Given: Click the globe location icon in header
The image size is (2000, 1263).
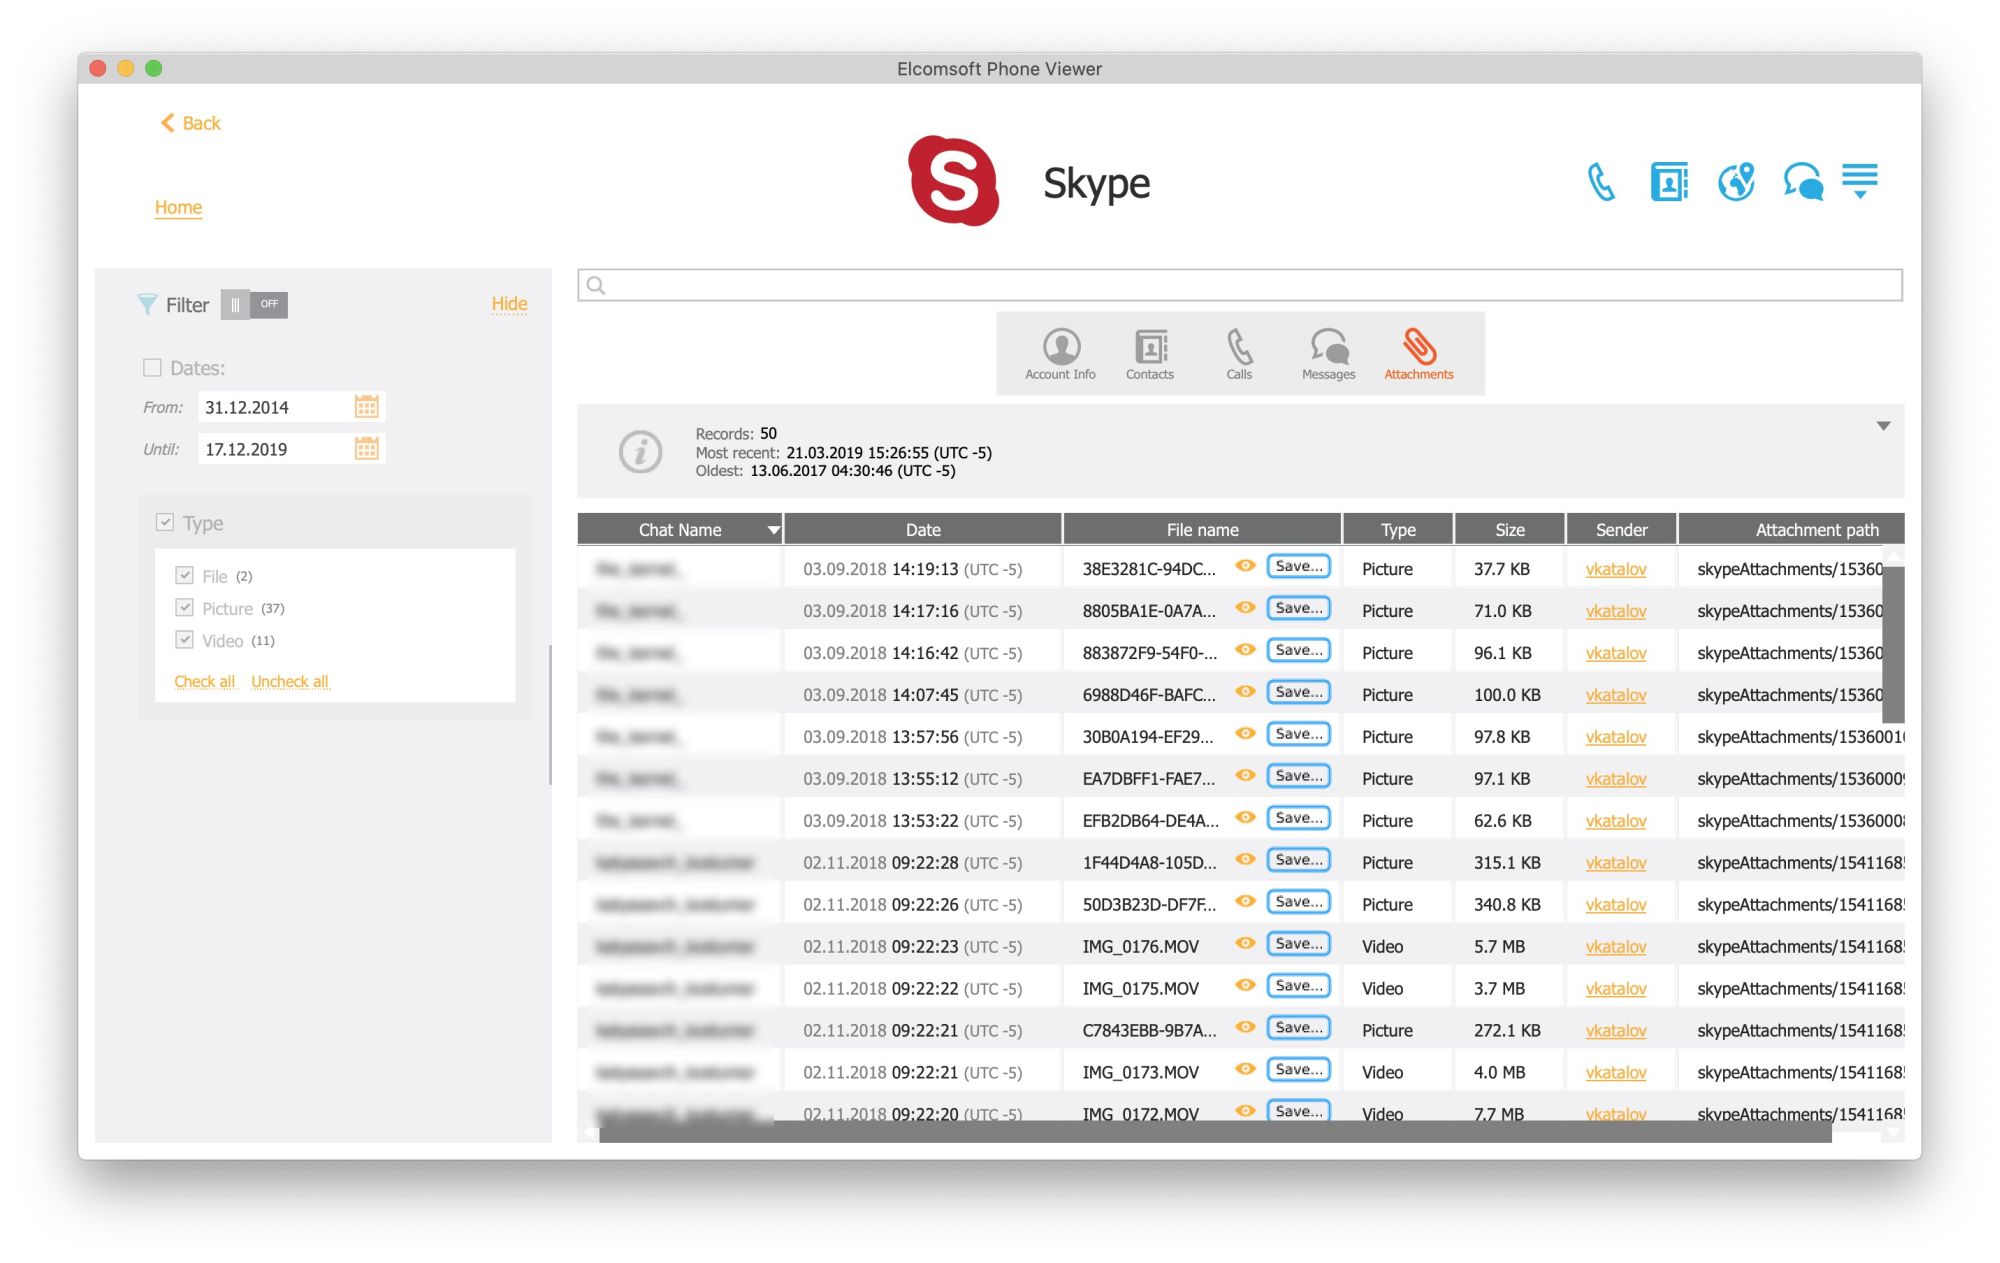Looking at the screenshot, I should [1736, 182].
